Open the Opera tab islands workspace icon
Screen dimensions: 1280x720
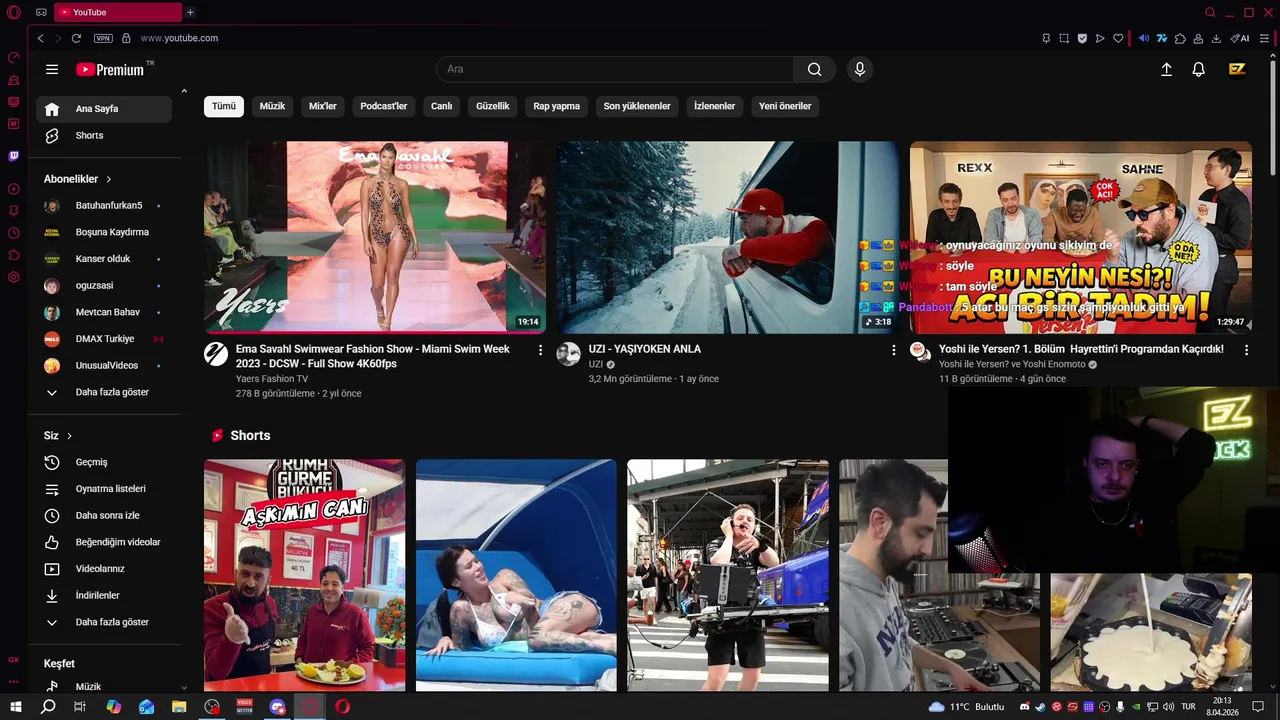click(41, 12)
